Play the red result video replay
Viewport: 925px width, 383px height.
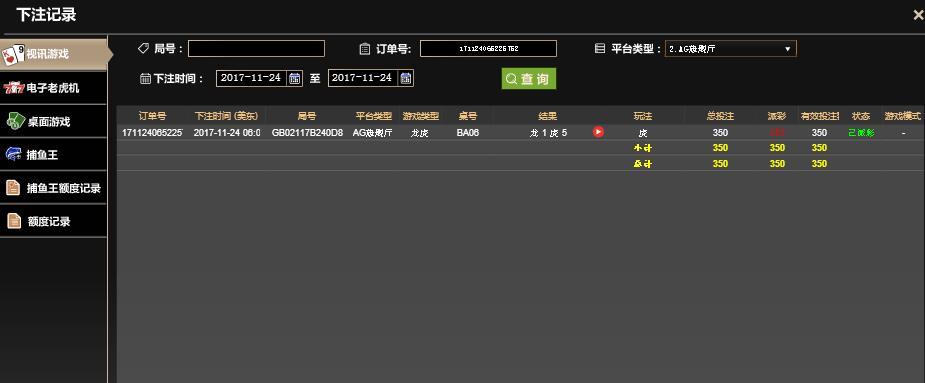[x=598, y=132]
